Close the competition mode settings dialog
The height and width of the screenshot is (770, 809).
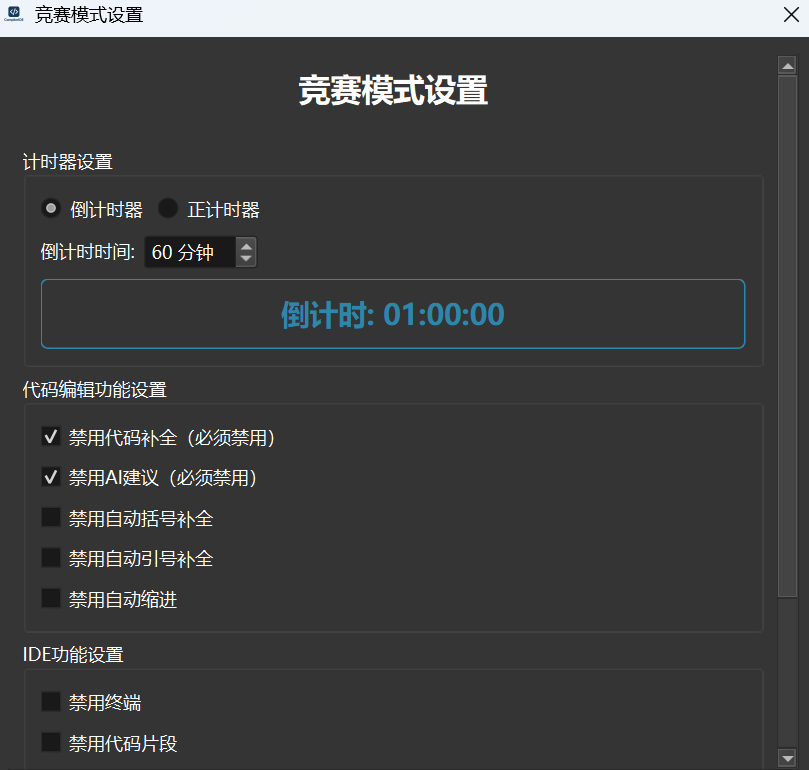point(790,15)
